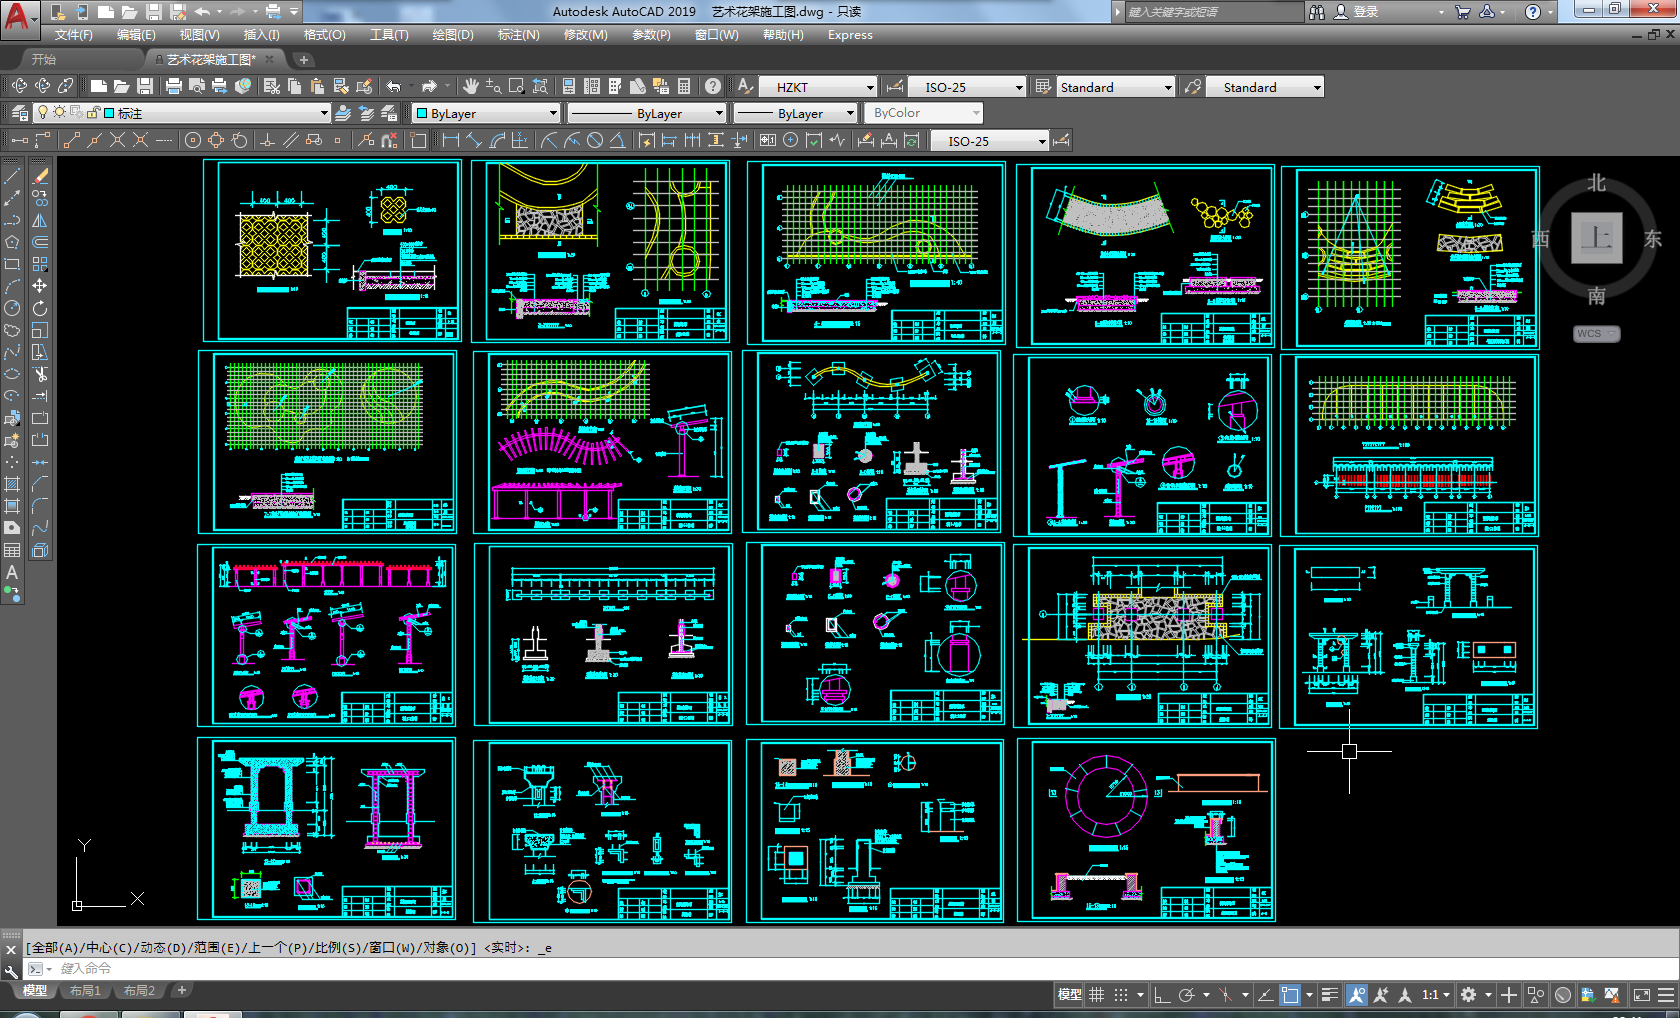Toggle grid display in status bar
This screenshot has width=1680, height=1018.
(1097, 995)
